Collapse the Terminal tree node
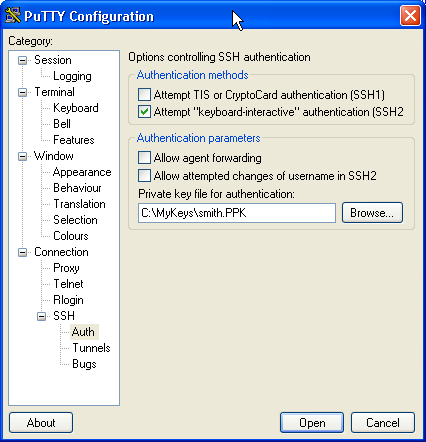Viewport: 426px width, 442px height. [22, 92]
